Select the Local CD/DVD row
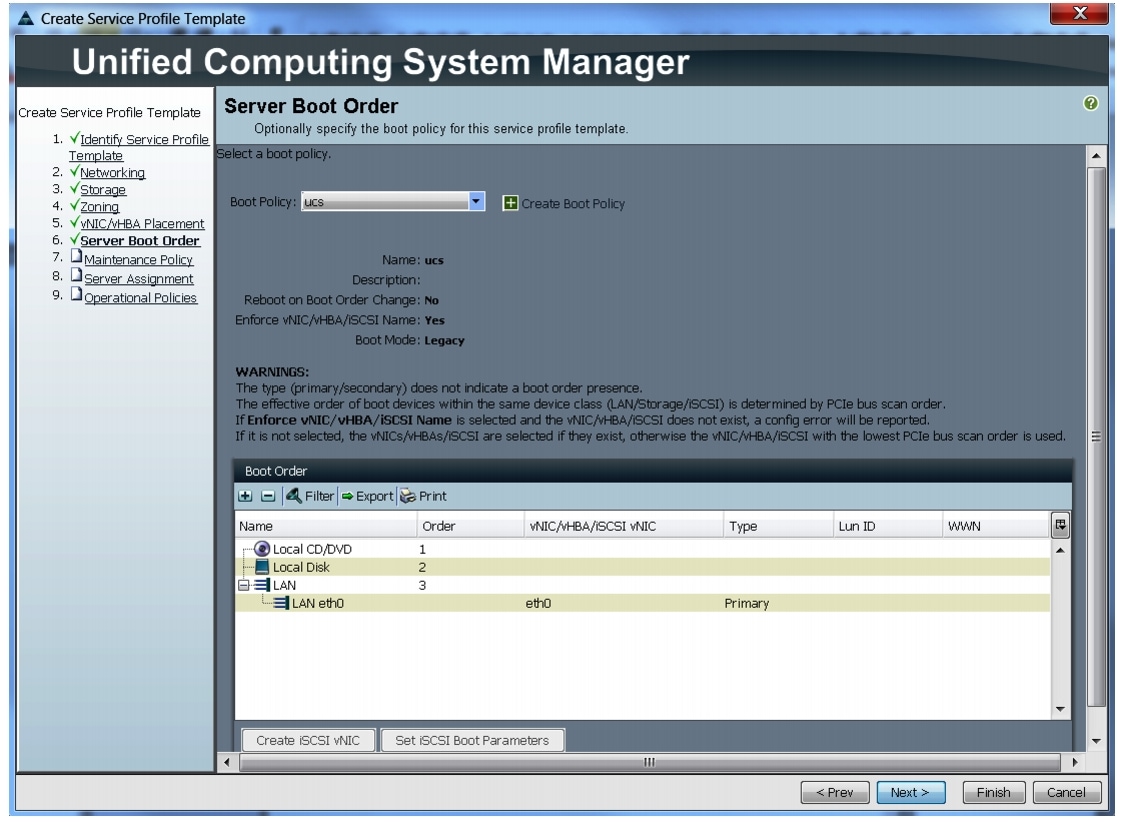Viewport: 1131px width, 822px height. click(643, 549)
